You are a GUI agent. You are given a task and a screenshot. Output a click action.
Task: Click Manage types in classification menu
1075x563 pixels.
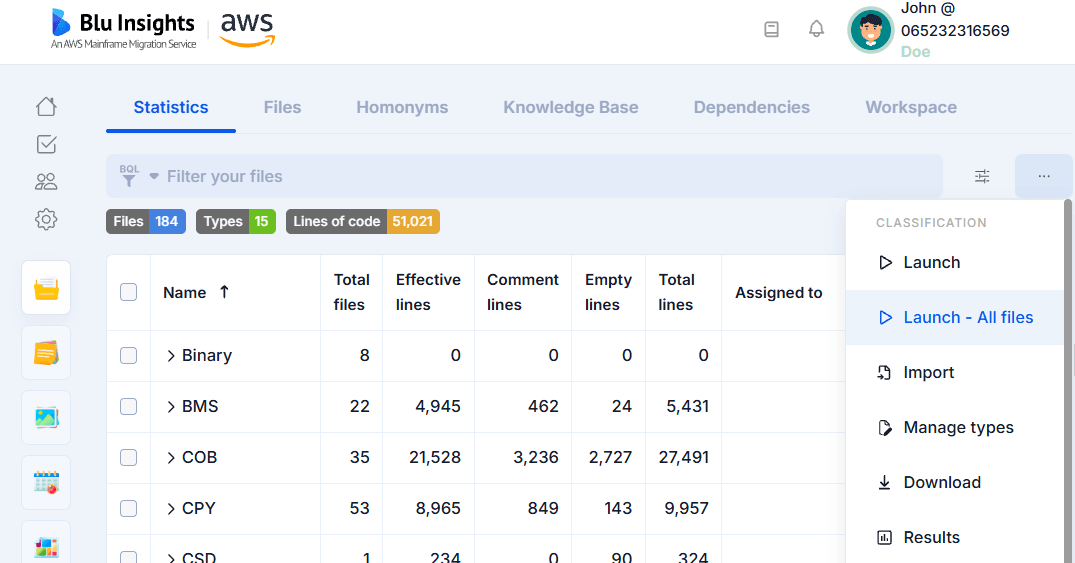(x=957, y=427)
